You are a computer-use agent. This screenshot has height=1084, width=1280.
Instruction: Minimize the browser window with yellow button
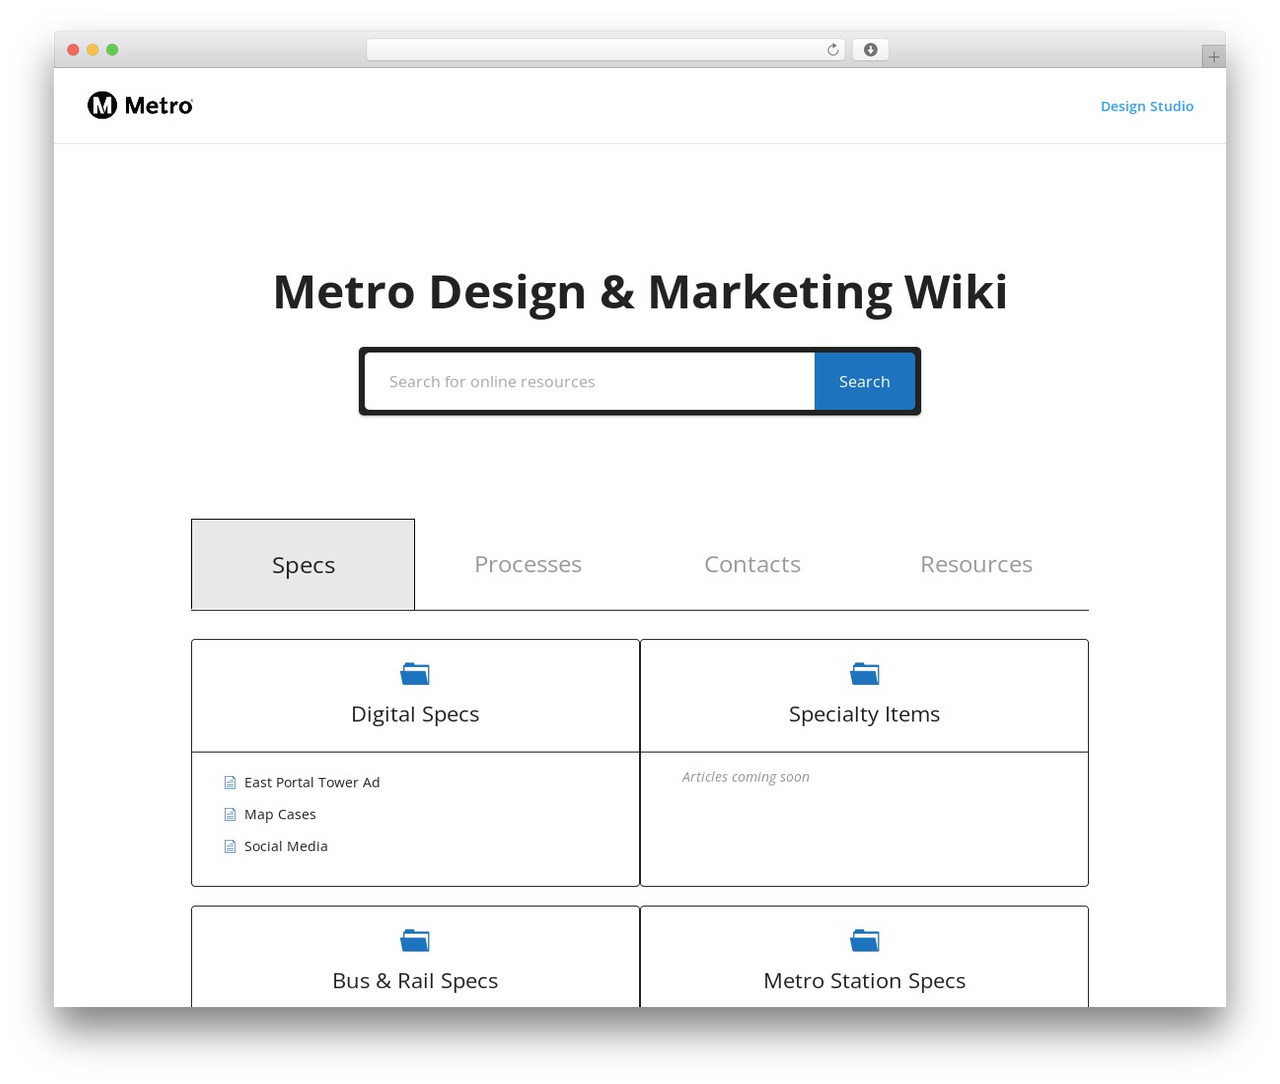click(93, 50)
